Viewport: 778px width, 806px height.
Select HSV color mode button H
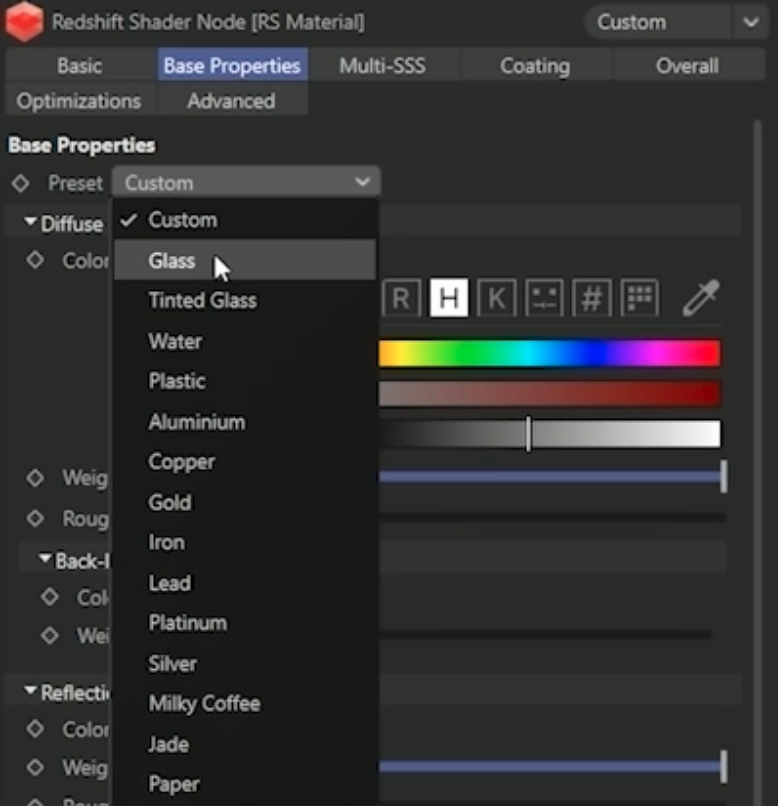pyautogui.click(x=449, y=298)
